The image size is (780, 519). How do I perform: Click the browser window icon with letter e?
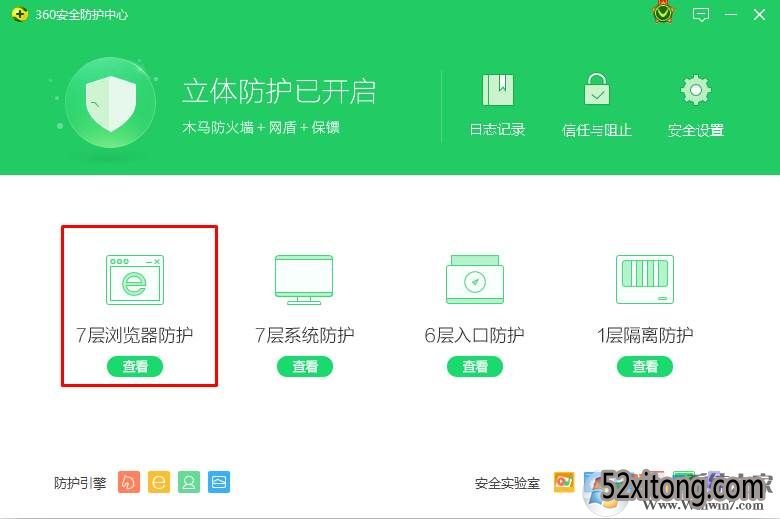134,279
